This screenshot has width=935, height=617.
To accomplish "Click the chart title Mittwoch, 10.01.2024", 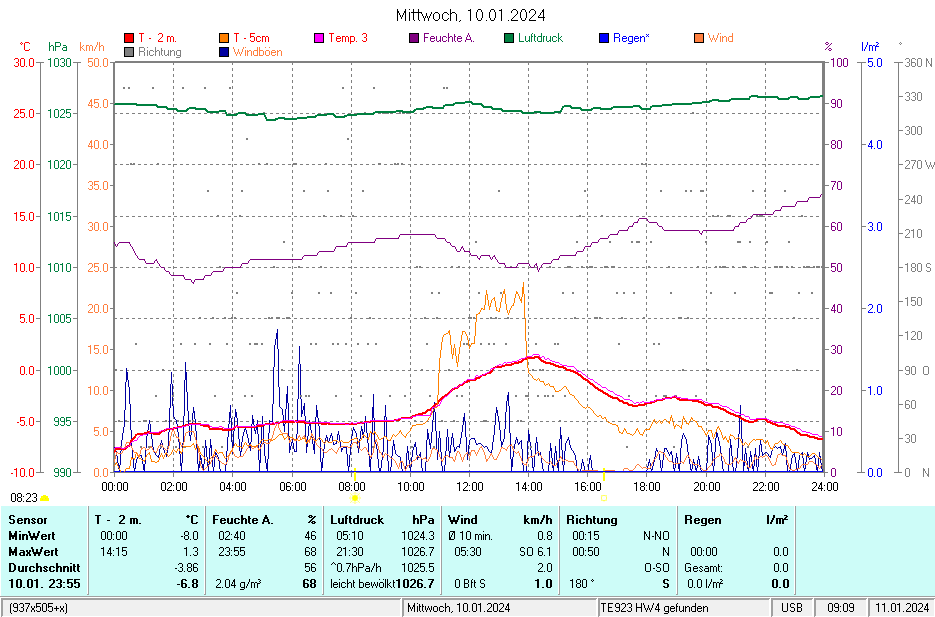I will coord(470,15).
